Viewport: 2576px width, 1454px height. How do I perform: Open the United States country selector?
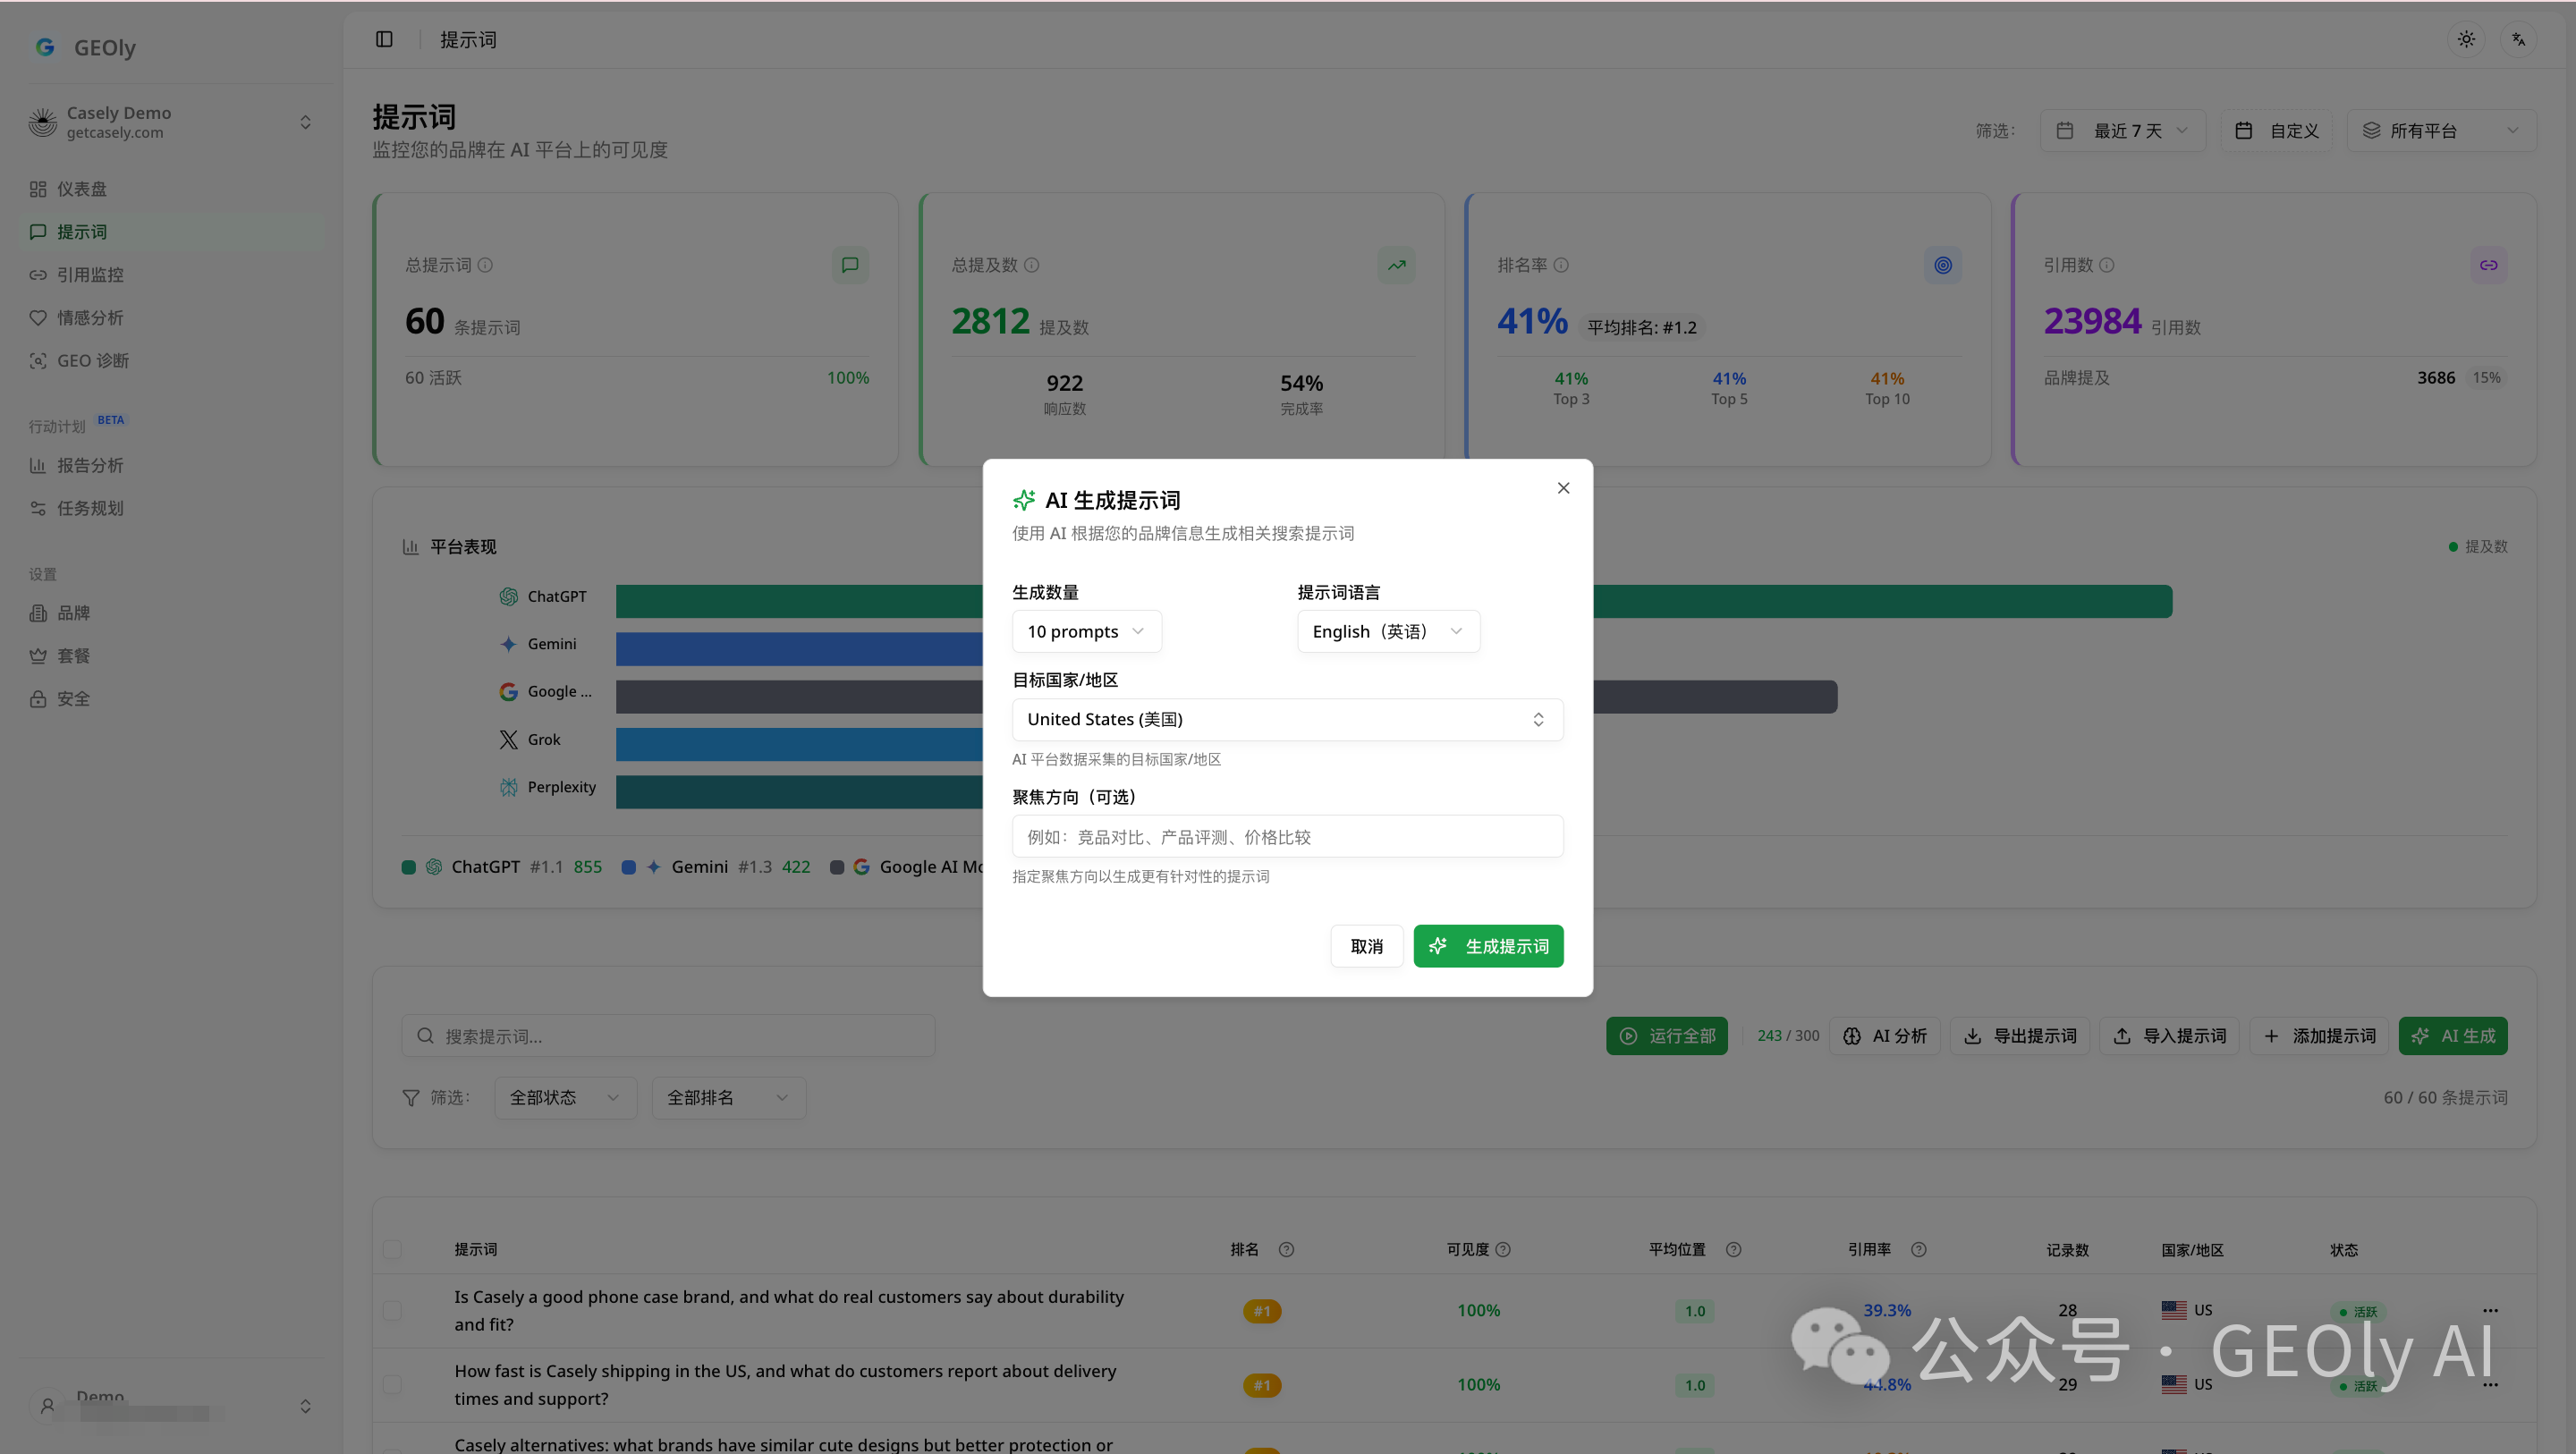click(x=1287, y=719)
